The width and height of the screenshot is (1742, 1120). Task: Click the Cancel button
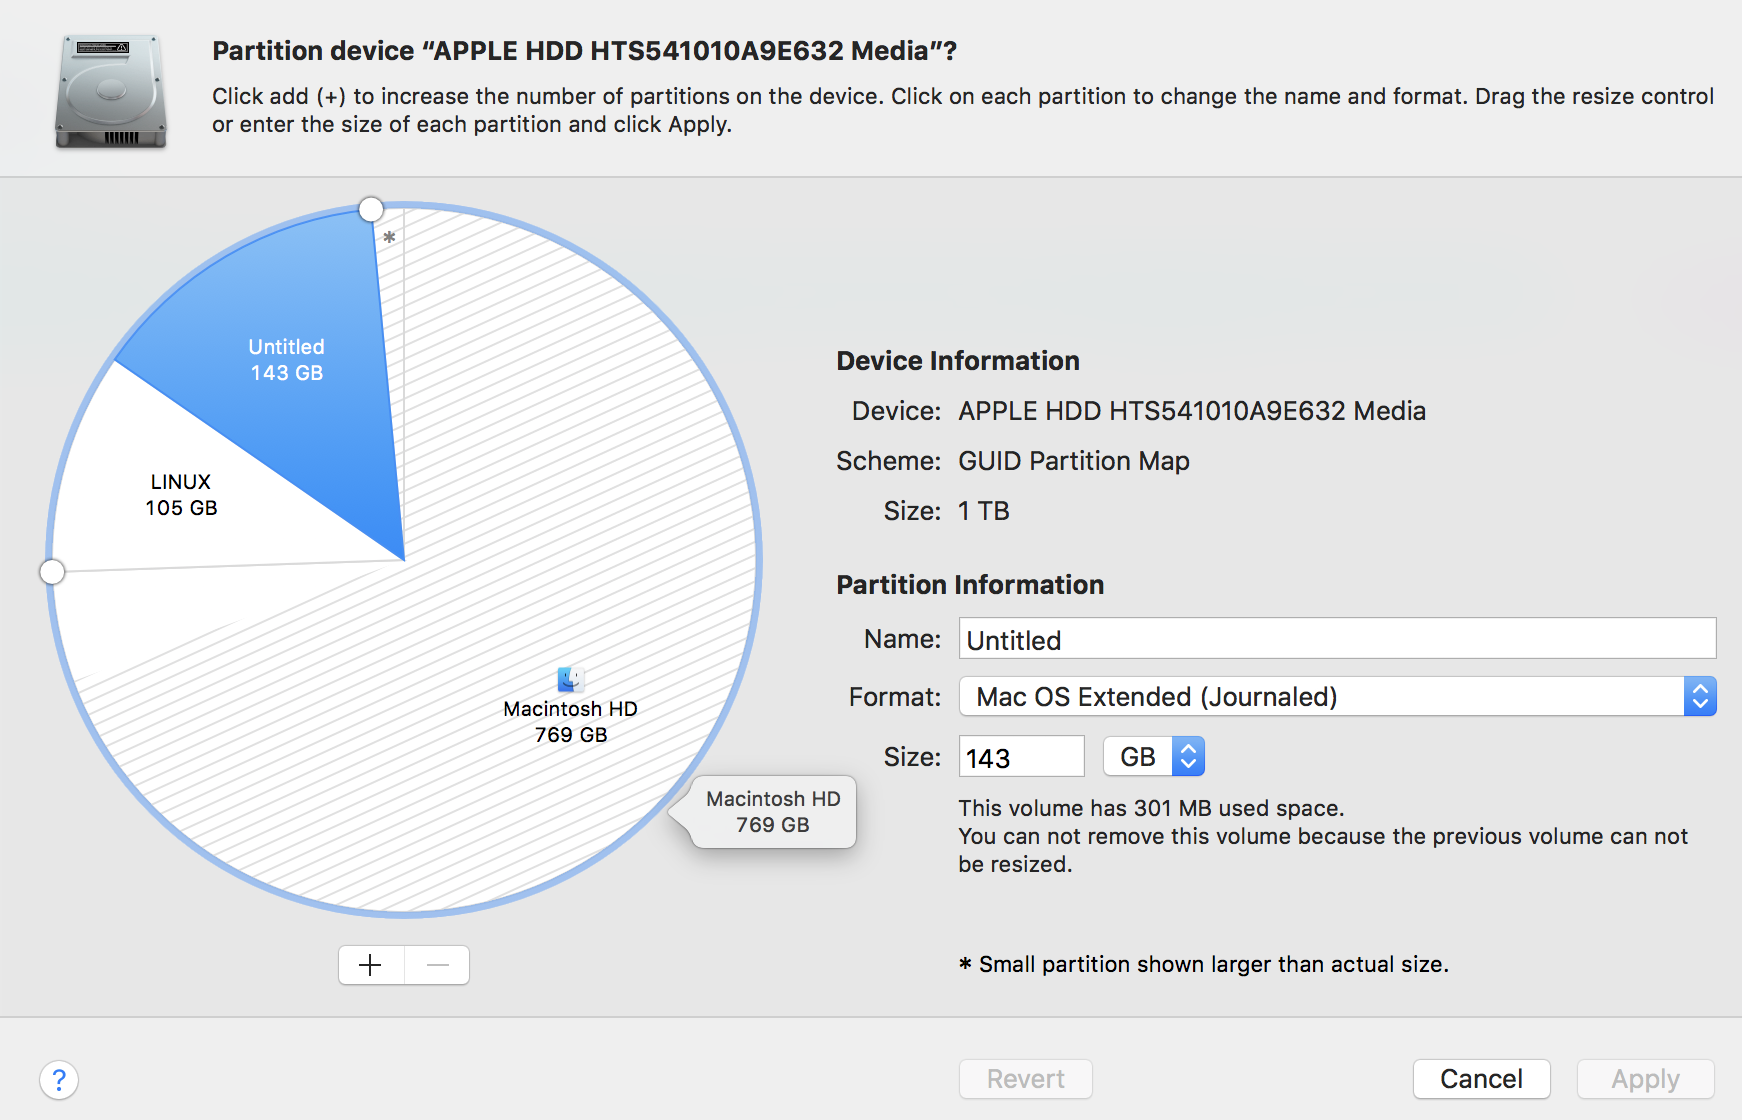coord(1481,1079)
